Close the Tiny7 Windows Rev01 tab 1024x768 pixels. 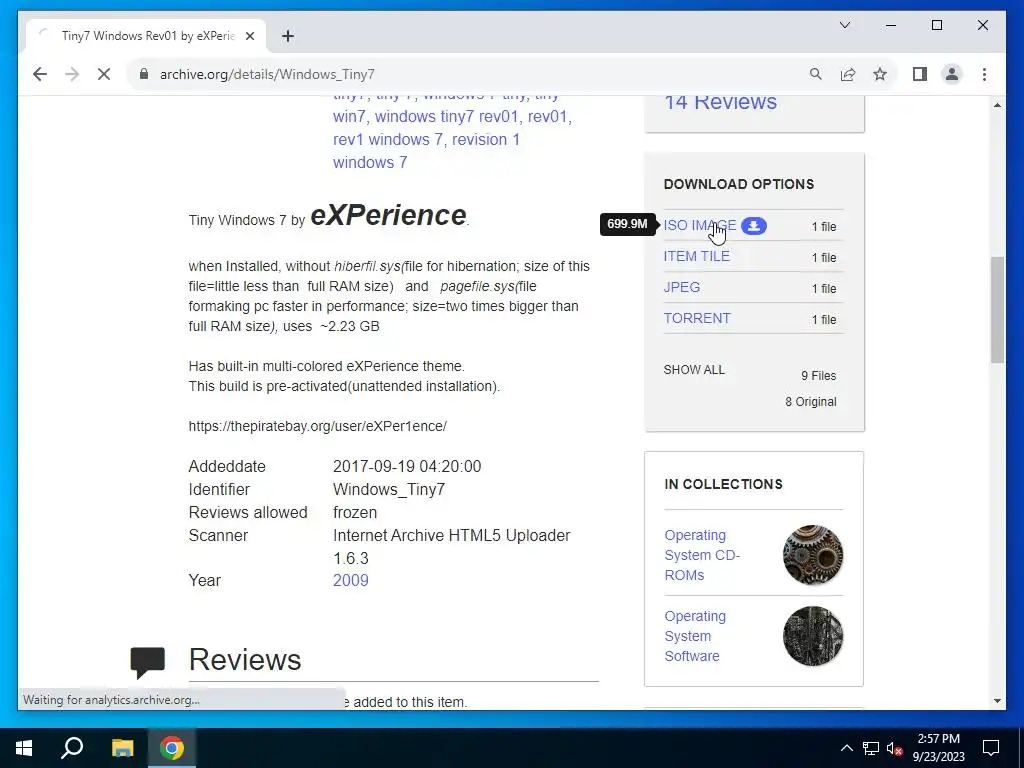click(249, 36)
